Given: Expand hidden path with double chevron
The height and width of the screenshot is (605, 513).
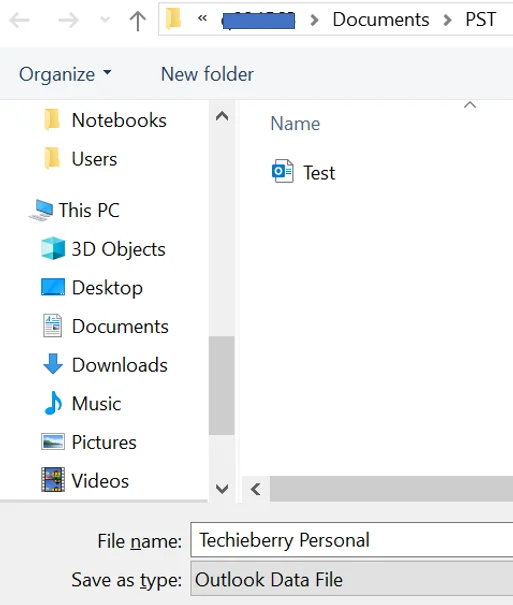Looking at the screenshot, I should pyautogui.click(x=202, y=18).
